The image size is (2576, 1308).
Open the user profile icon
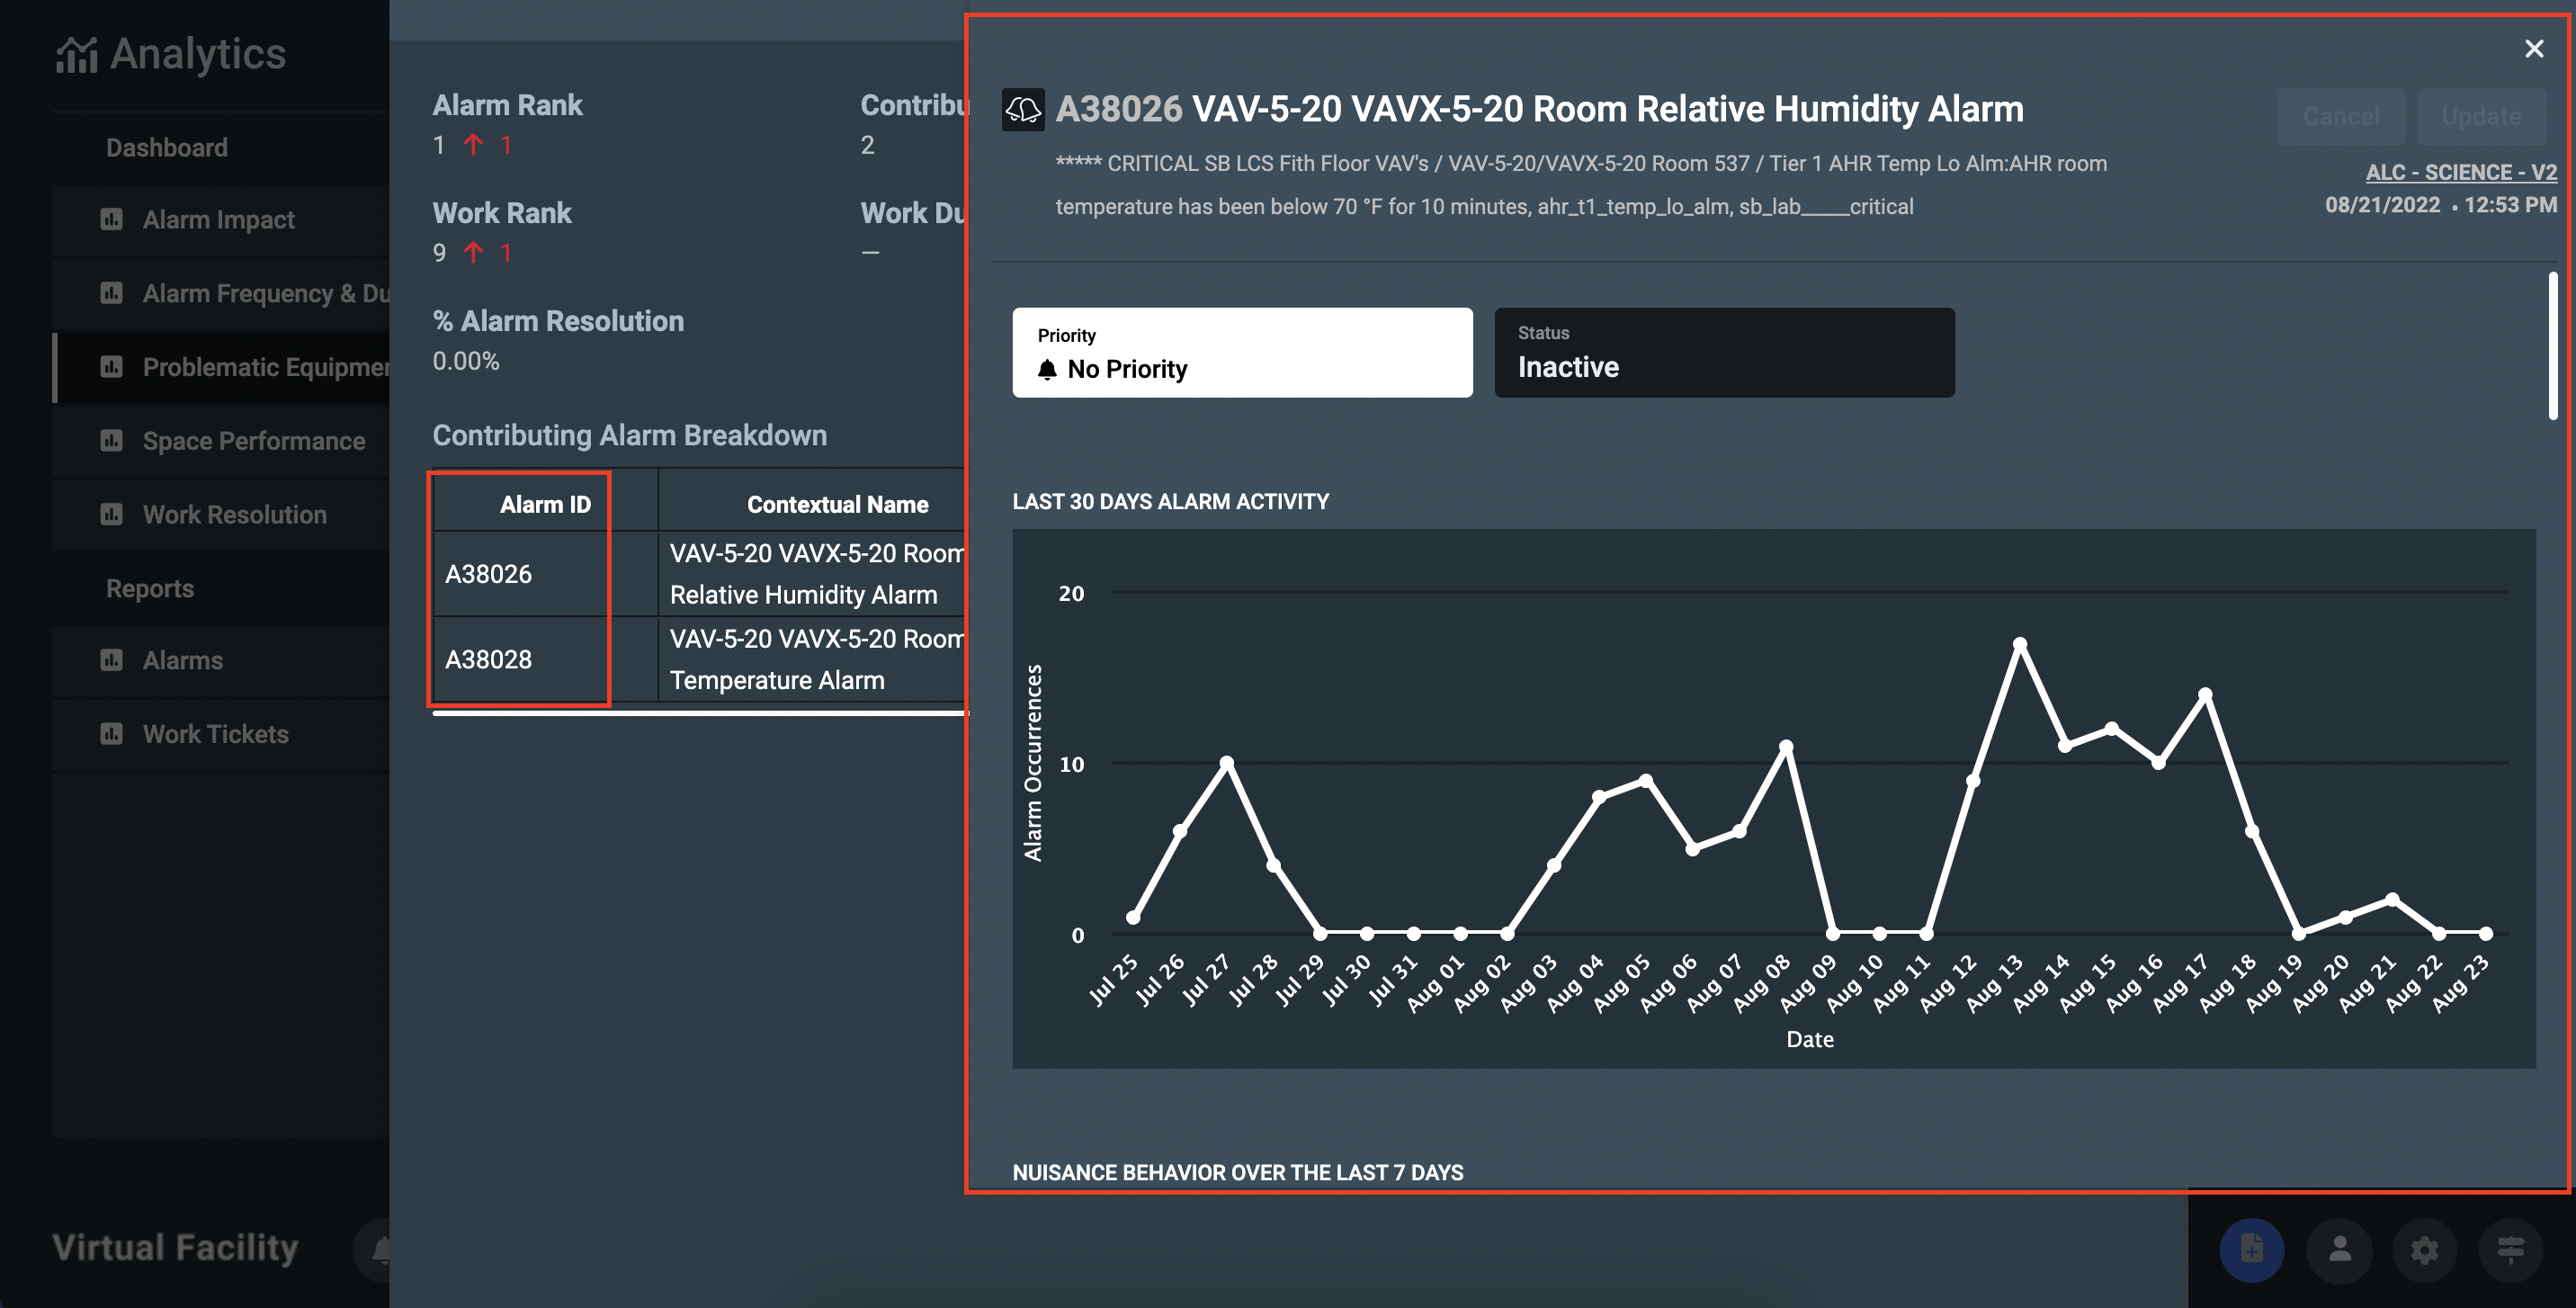[2339, 1249]
